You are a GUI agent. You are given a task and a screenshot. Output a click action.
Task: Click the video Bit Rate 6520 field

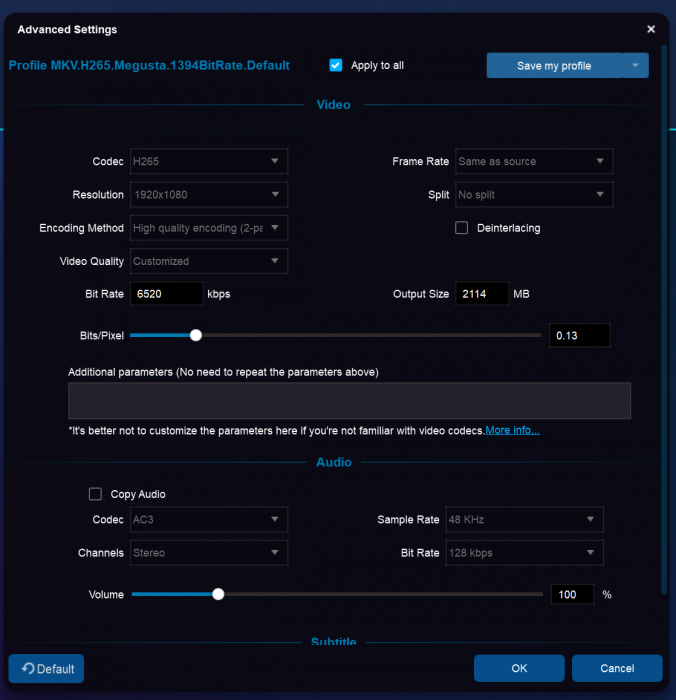click(167, 294)
